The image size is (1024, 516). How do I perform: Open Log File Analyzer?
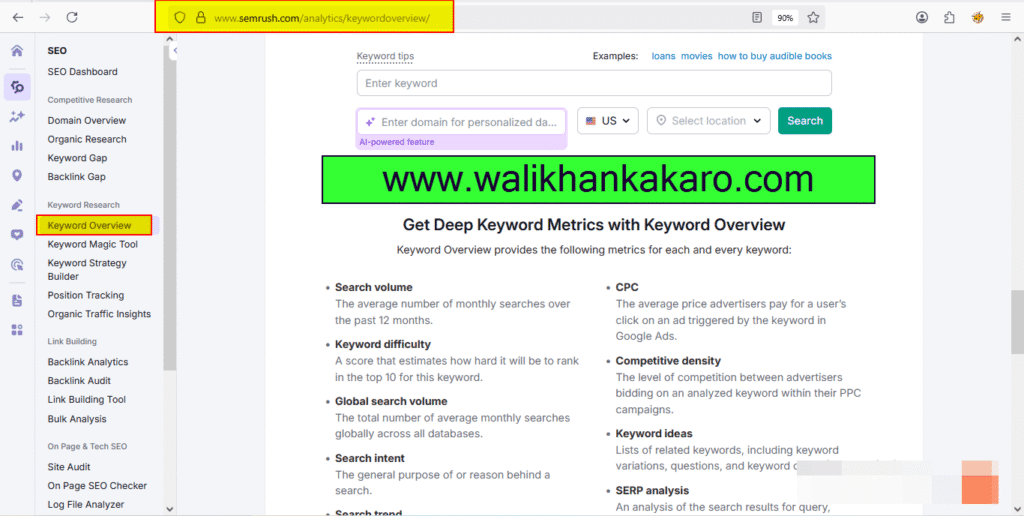[86, 505]
